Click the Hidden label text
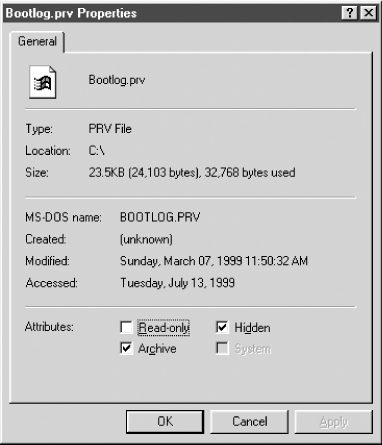Viewport: 382px width, 445px height. [252, 328]
